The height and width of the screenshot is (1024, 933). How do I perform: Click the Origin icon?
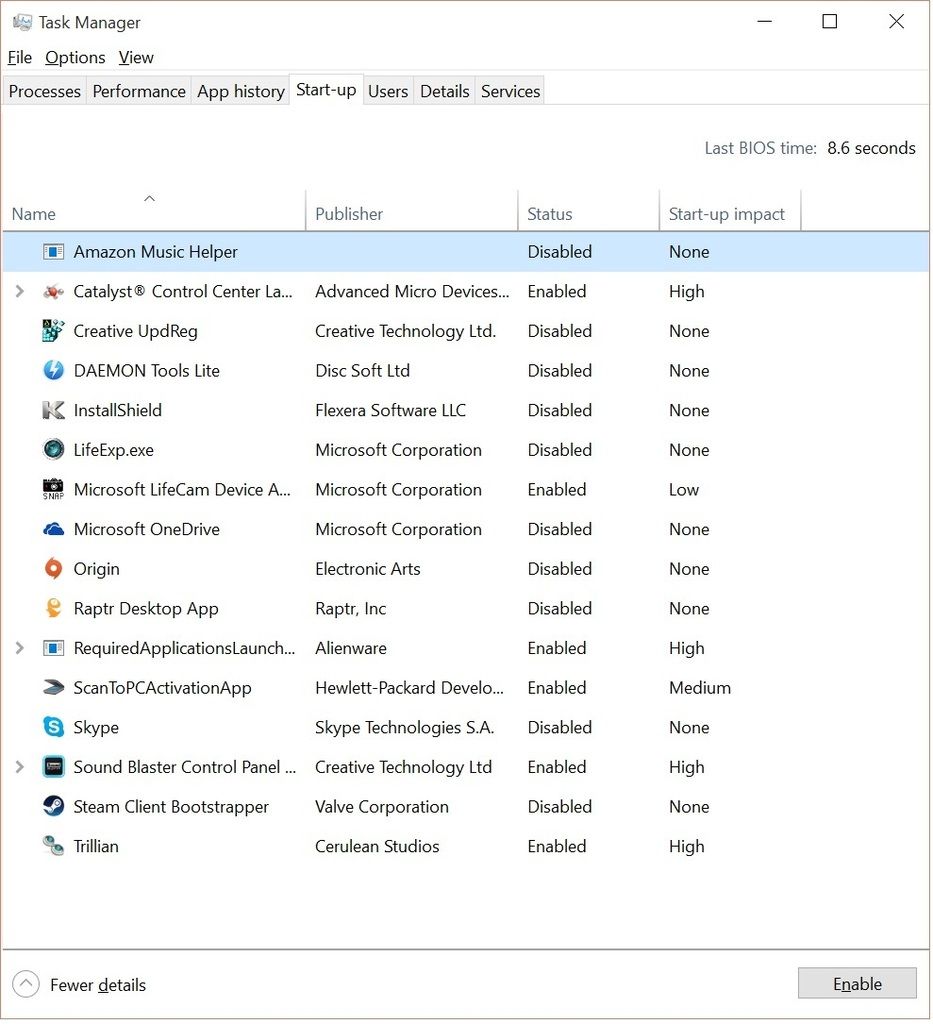click(x=54, y=569)
